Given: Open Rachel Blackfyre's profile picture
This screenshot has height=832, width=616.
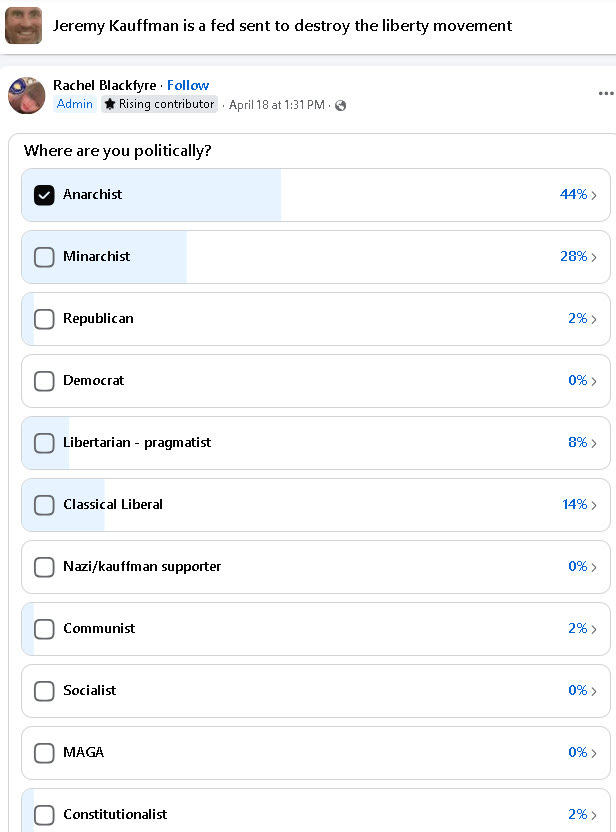Looking at the screenshot, I should [27, 96].
